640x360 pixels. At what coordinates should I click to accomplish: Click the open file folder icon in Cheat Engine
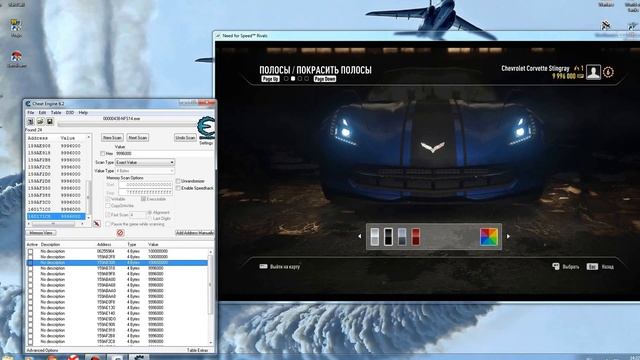[x=40, y=122]
